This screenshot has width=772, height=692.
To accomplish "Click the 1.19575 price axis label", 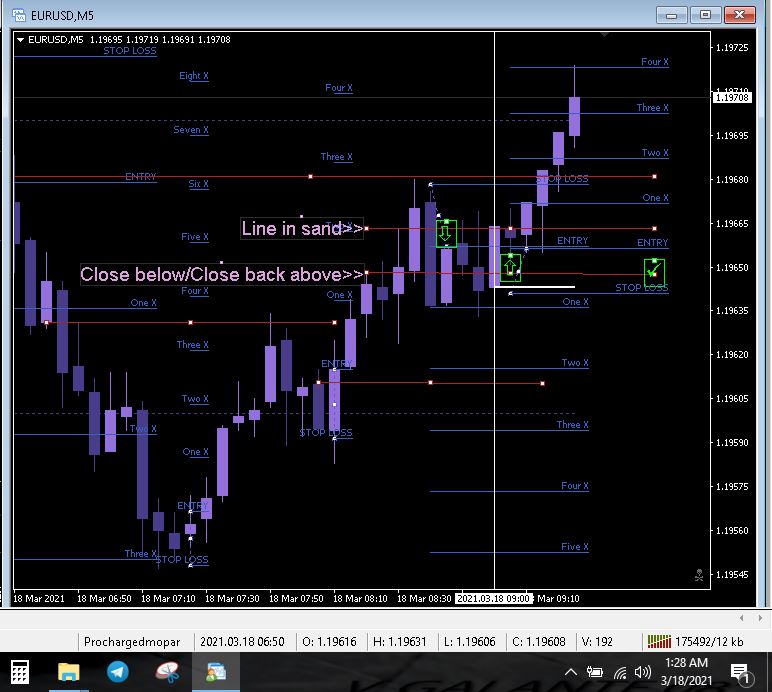I will point(732,487).
